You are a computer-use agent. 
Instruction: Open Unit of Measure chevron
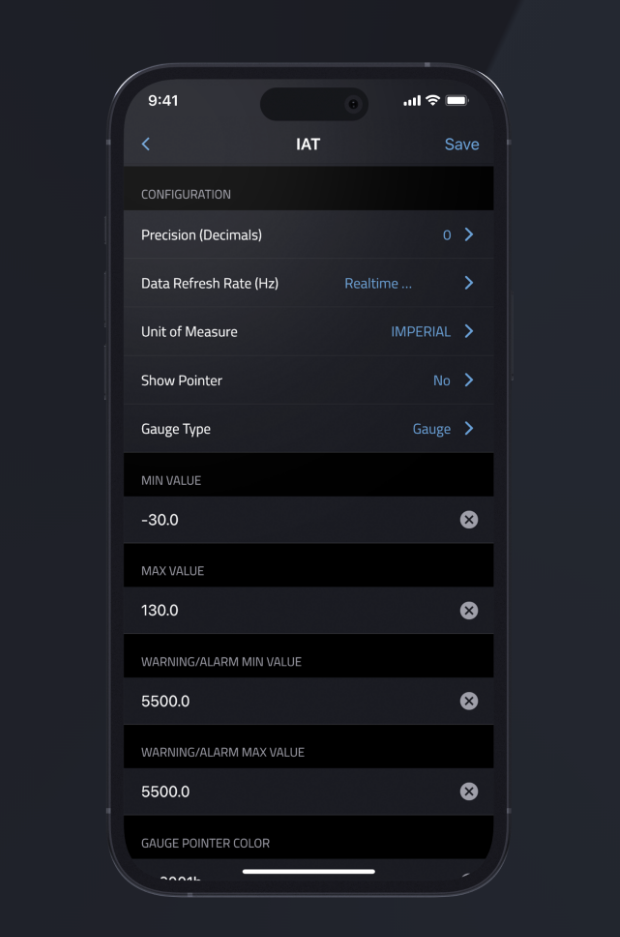coord(469,331)
